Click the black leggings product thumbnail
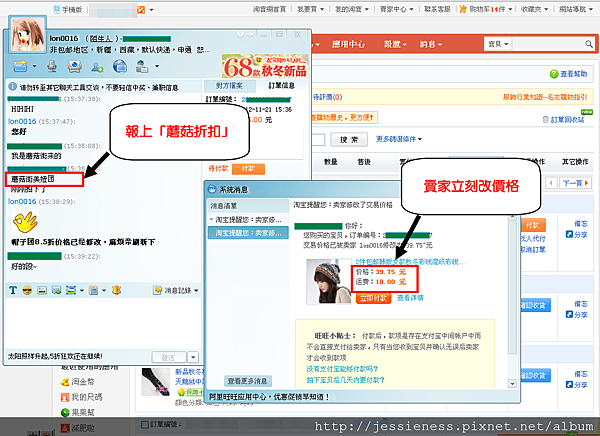Screen dimensions: 600x436 click(x=156, y=382)
